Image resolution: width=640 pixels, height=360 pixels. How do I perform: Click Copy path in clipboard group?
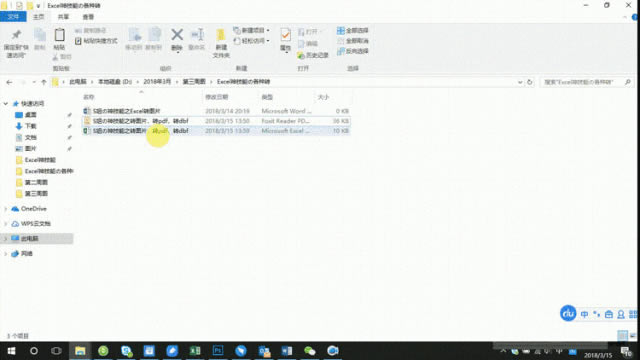(91, 31)
